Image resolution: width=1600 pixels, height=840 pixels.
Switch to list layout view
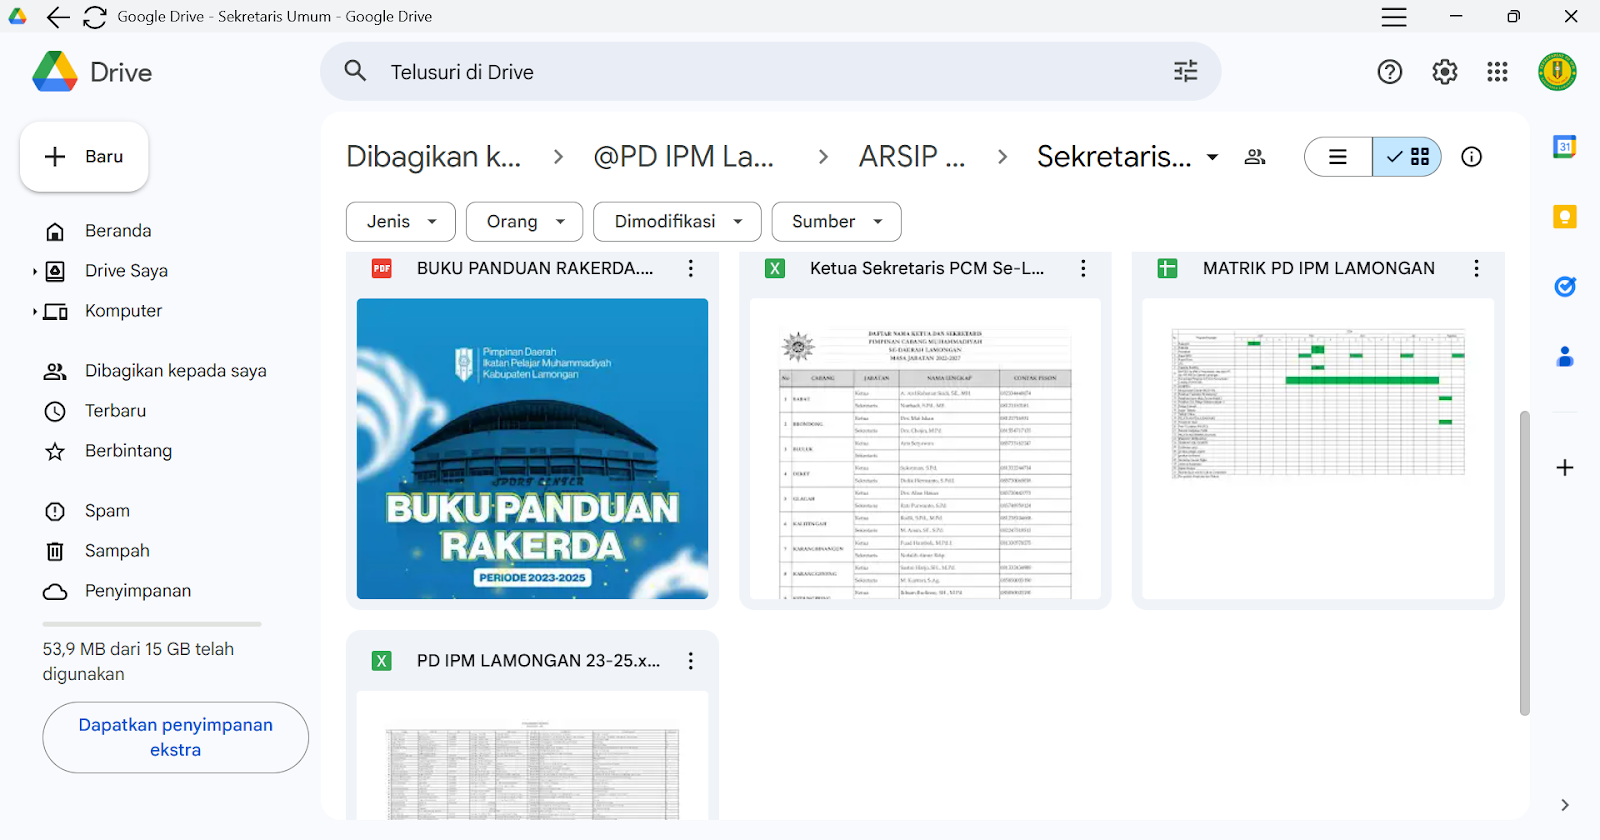(1338, 157)
